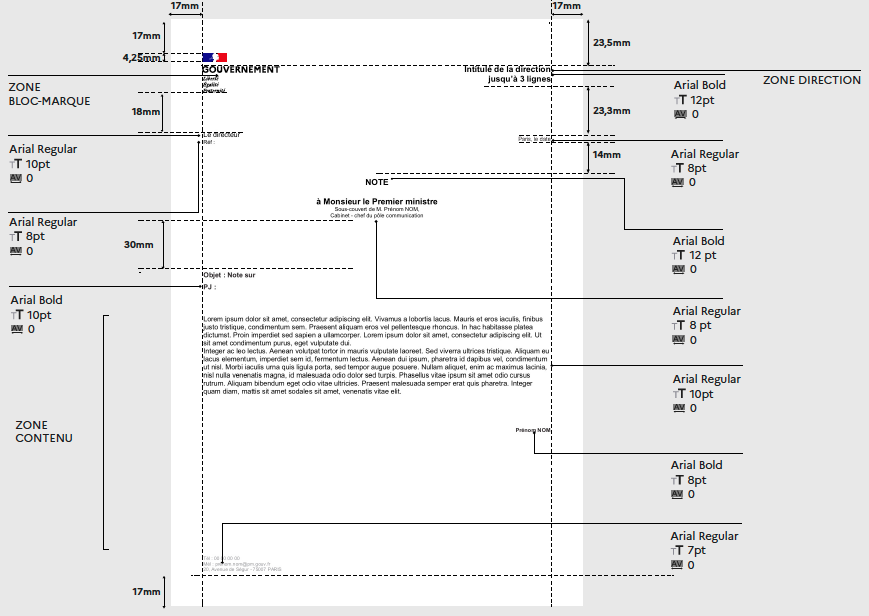The width and height of the screenshot is (869, 616).
Task: Click 'à Monsieur le Premier ministre' line
Action: 377,201
